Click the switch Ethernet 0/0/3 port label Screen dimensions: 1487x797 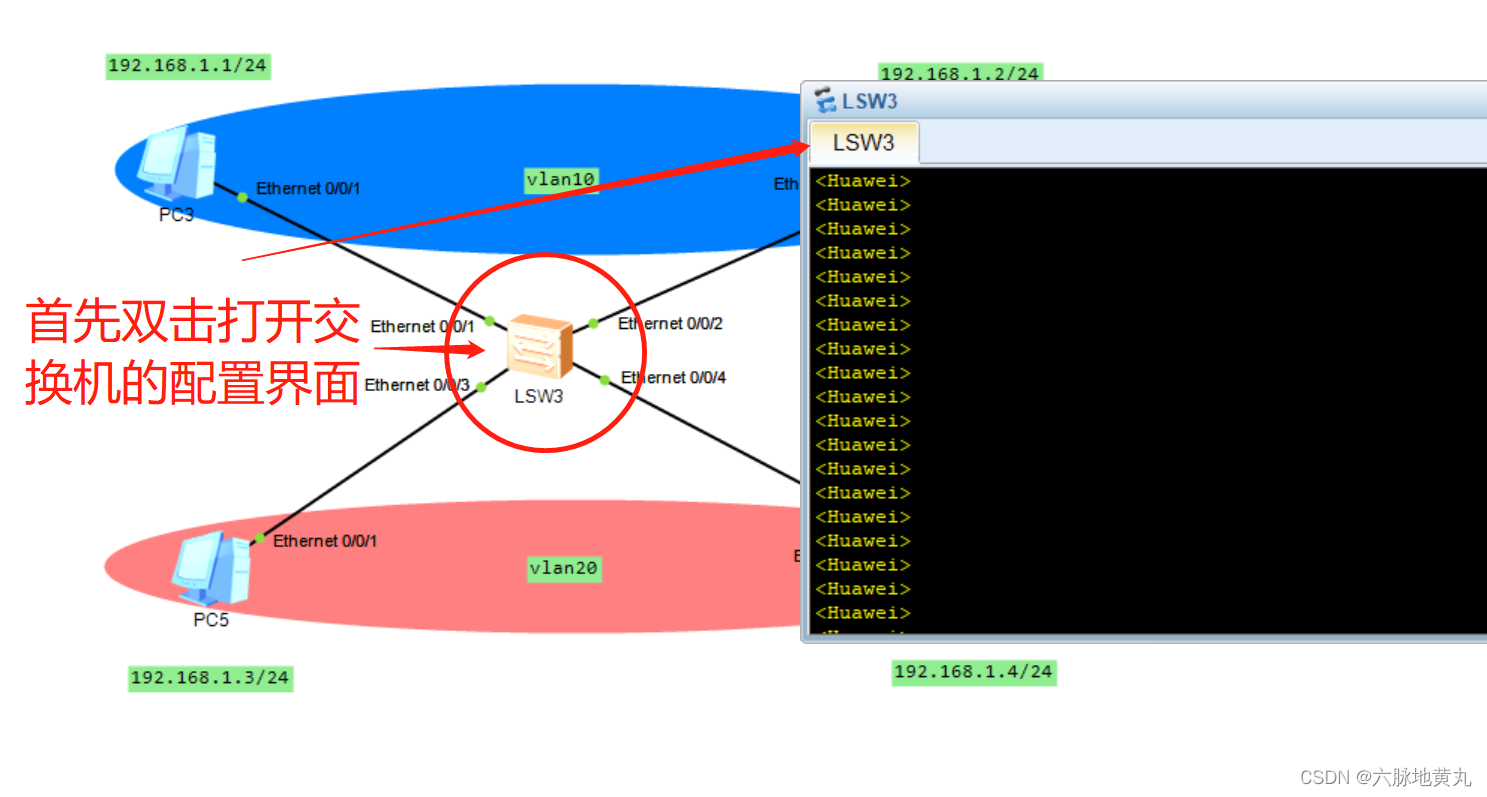(417, 385)
